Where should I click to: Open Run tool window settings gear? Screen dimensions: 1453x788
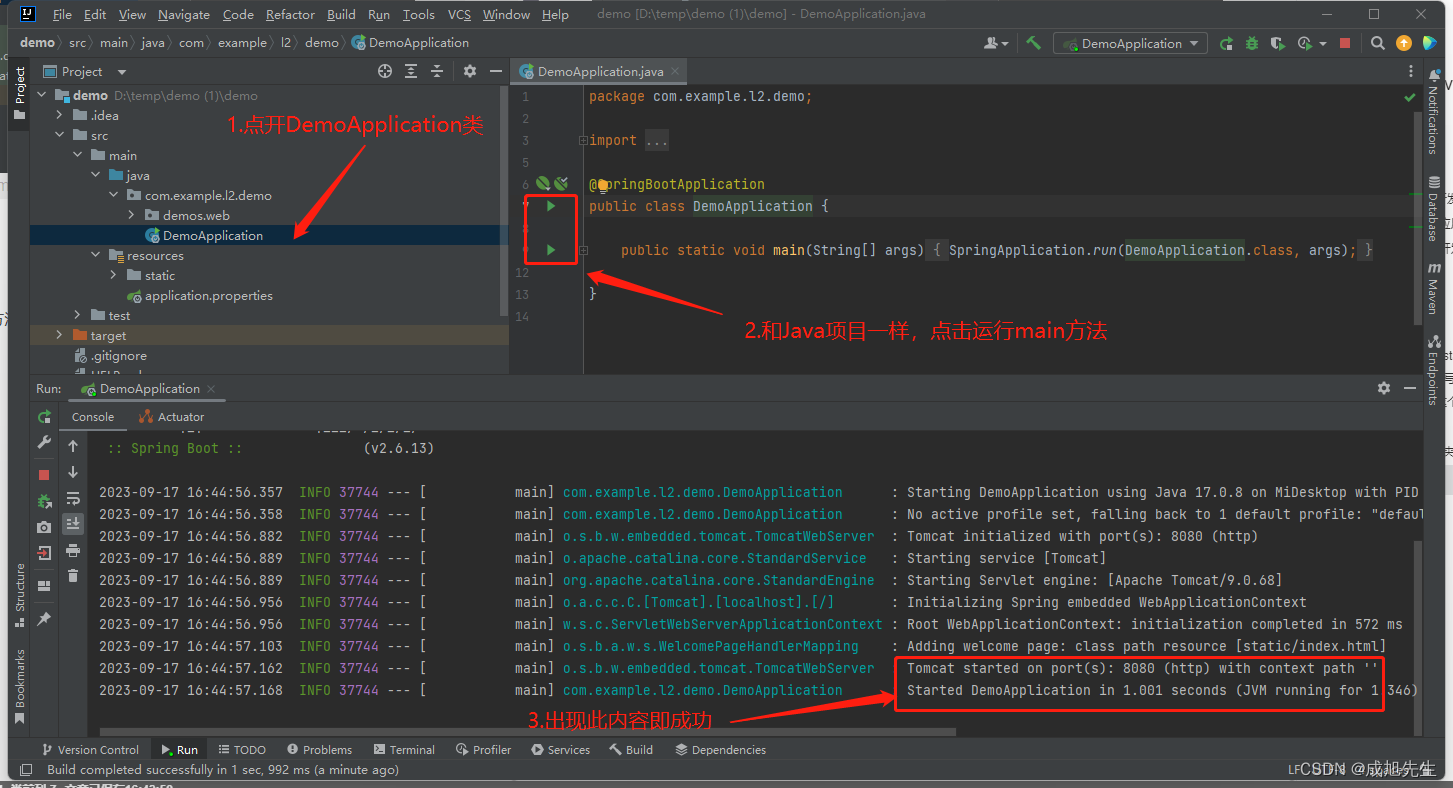[x=1384, y=388]
